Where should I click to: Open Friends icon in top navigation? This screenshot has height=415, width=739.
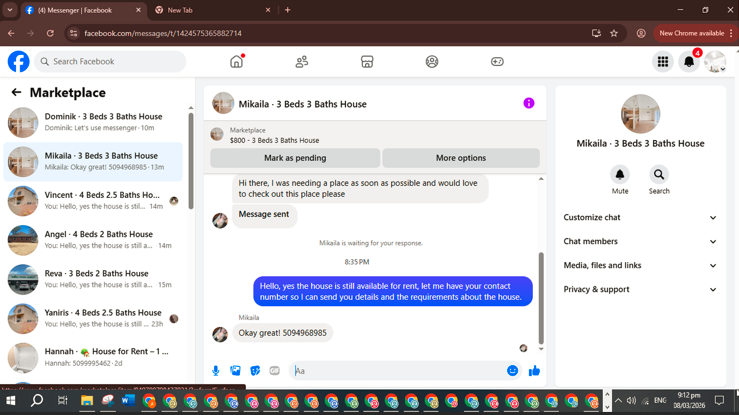(302, 62)
